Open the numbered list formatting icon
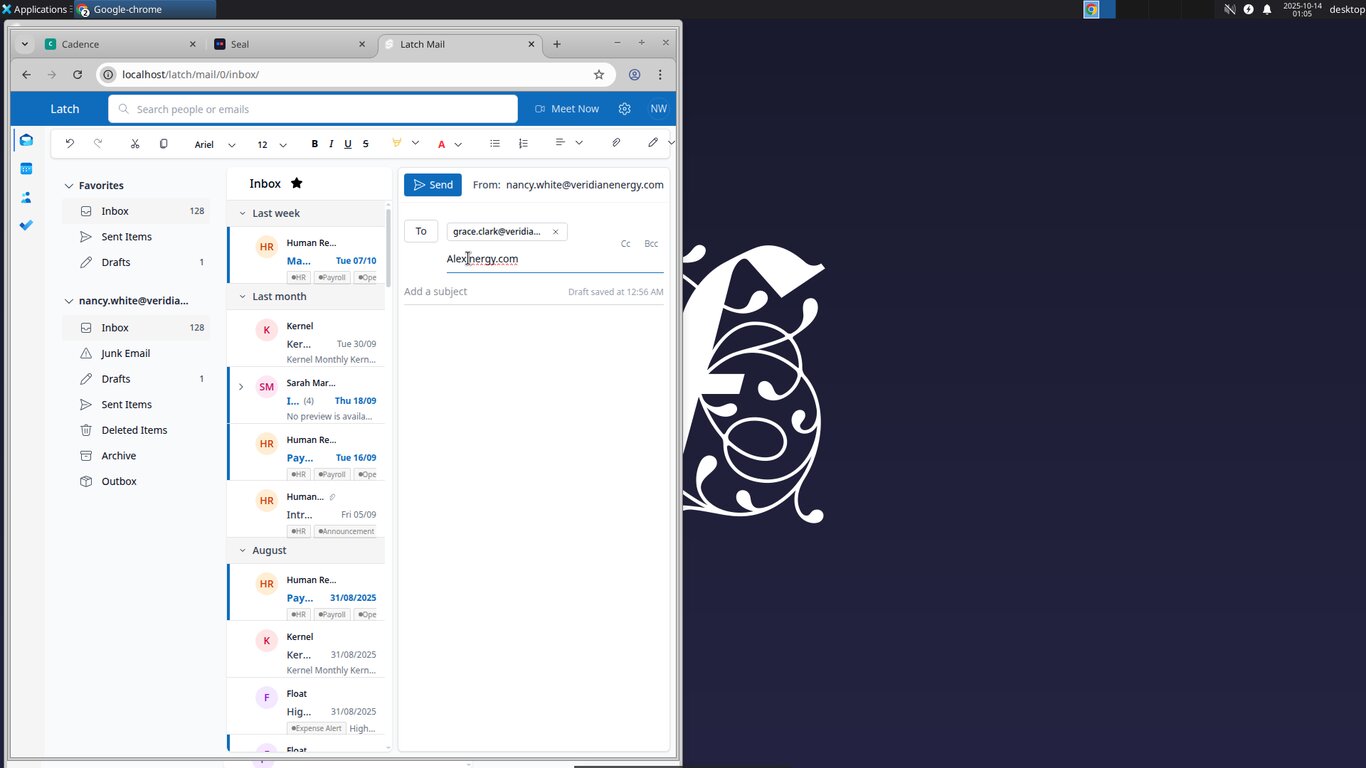1366x768 pixels. coord(523,144)
